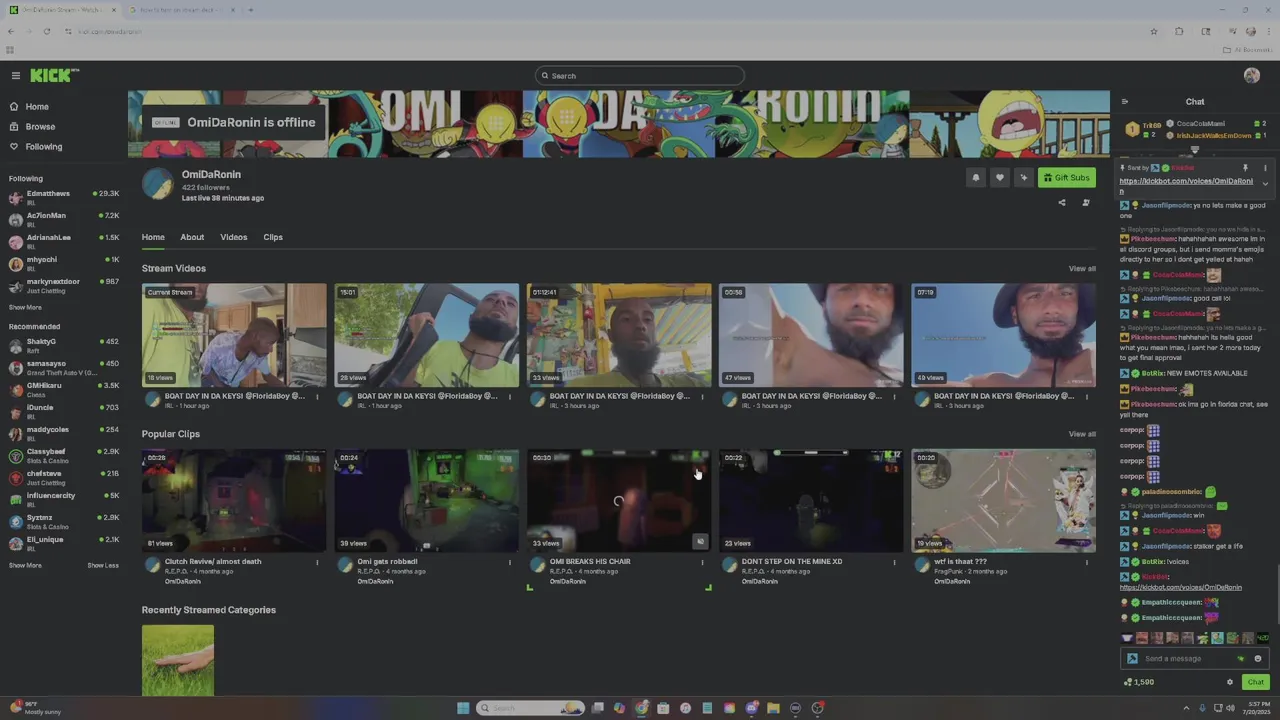This screenshot has width=1280, height=720.
Task: Open Ac7ionMan channel in sidebar
Action: [63, 219]
